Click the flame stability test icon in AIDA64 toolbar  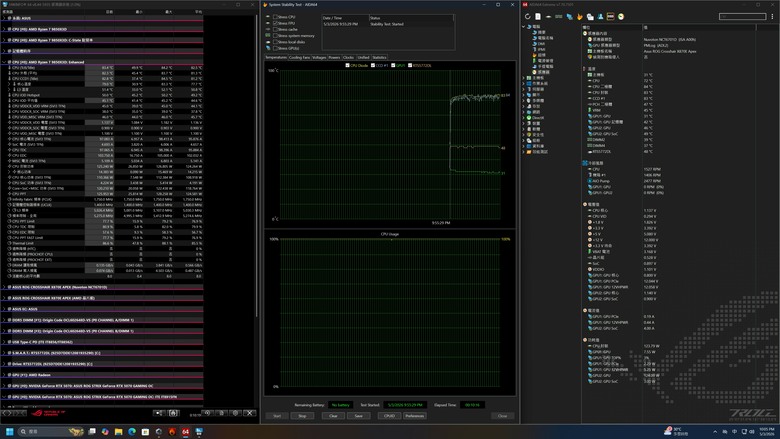(580, 16)
